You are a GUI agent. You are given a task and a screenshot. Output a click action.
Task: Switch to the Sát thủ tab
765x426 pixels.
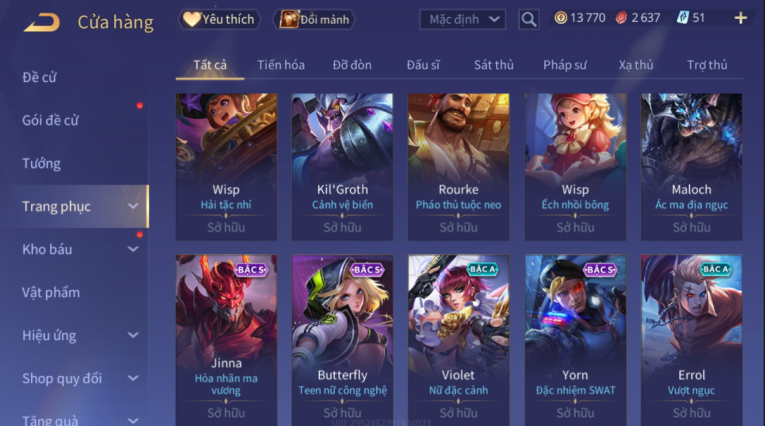[x=494, y=65]
